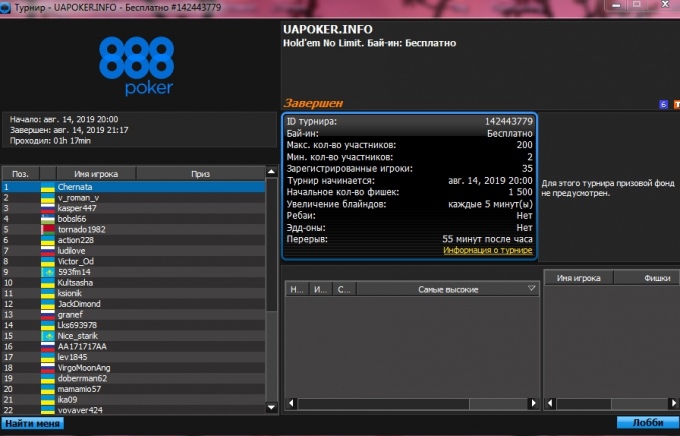Select the player row action228
Image resolution: width=680 pixels, height=436 pixels.
pyautogui.click(x=134, y=240)
